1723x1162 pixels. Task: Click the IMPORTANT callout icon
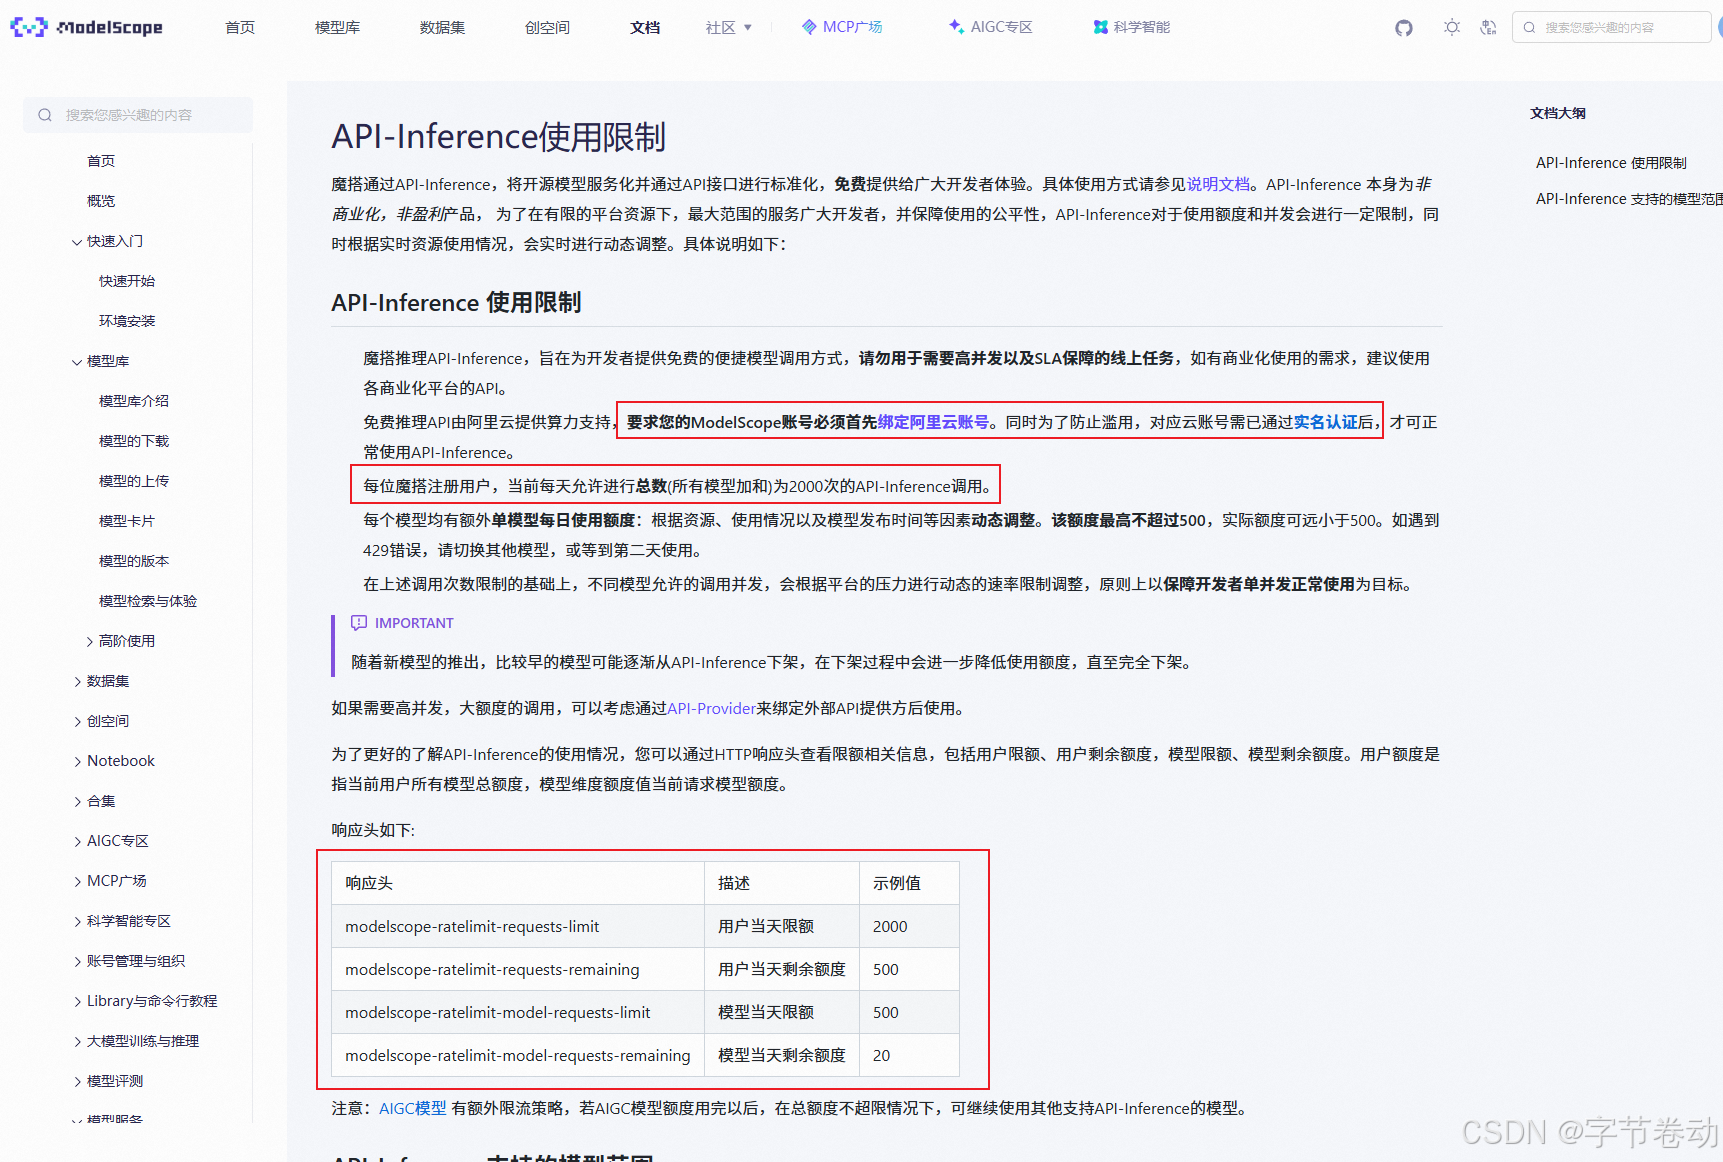[x=360, y=622]
